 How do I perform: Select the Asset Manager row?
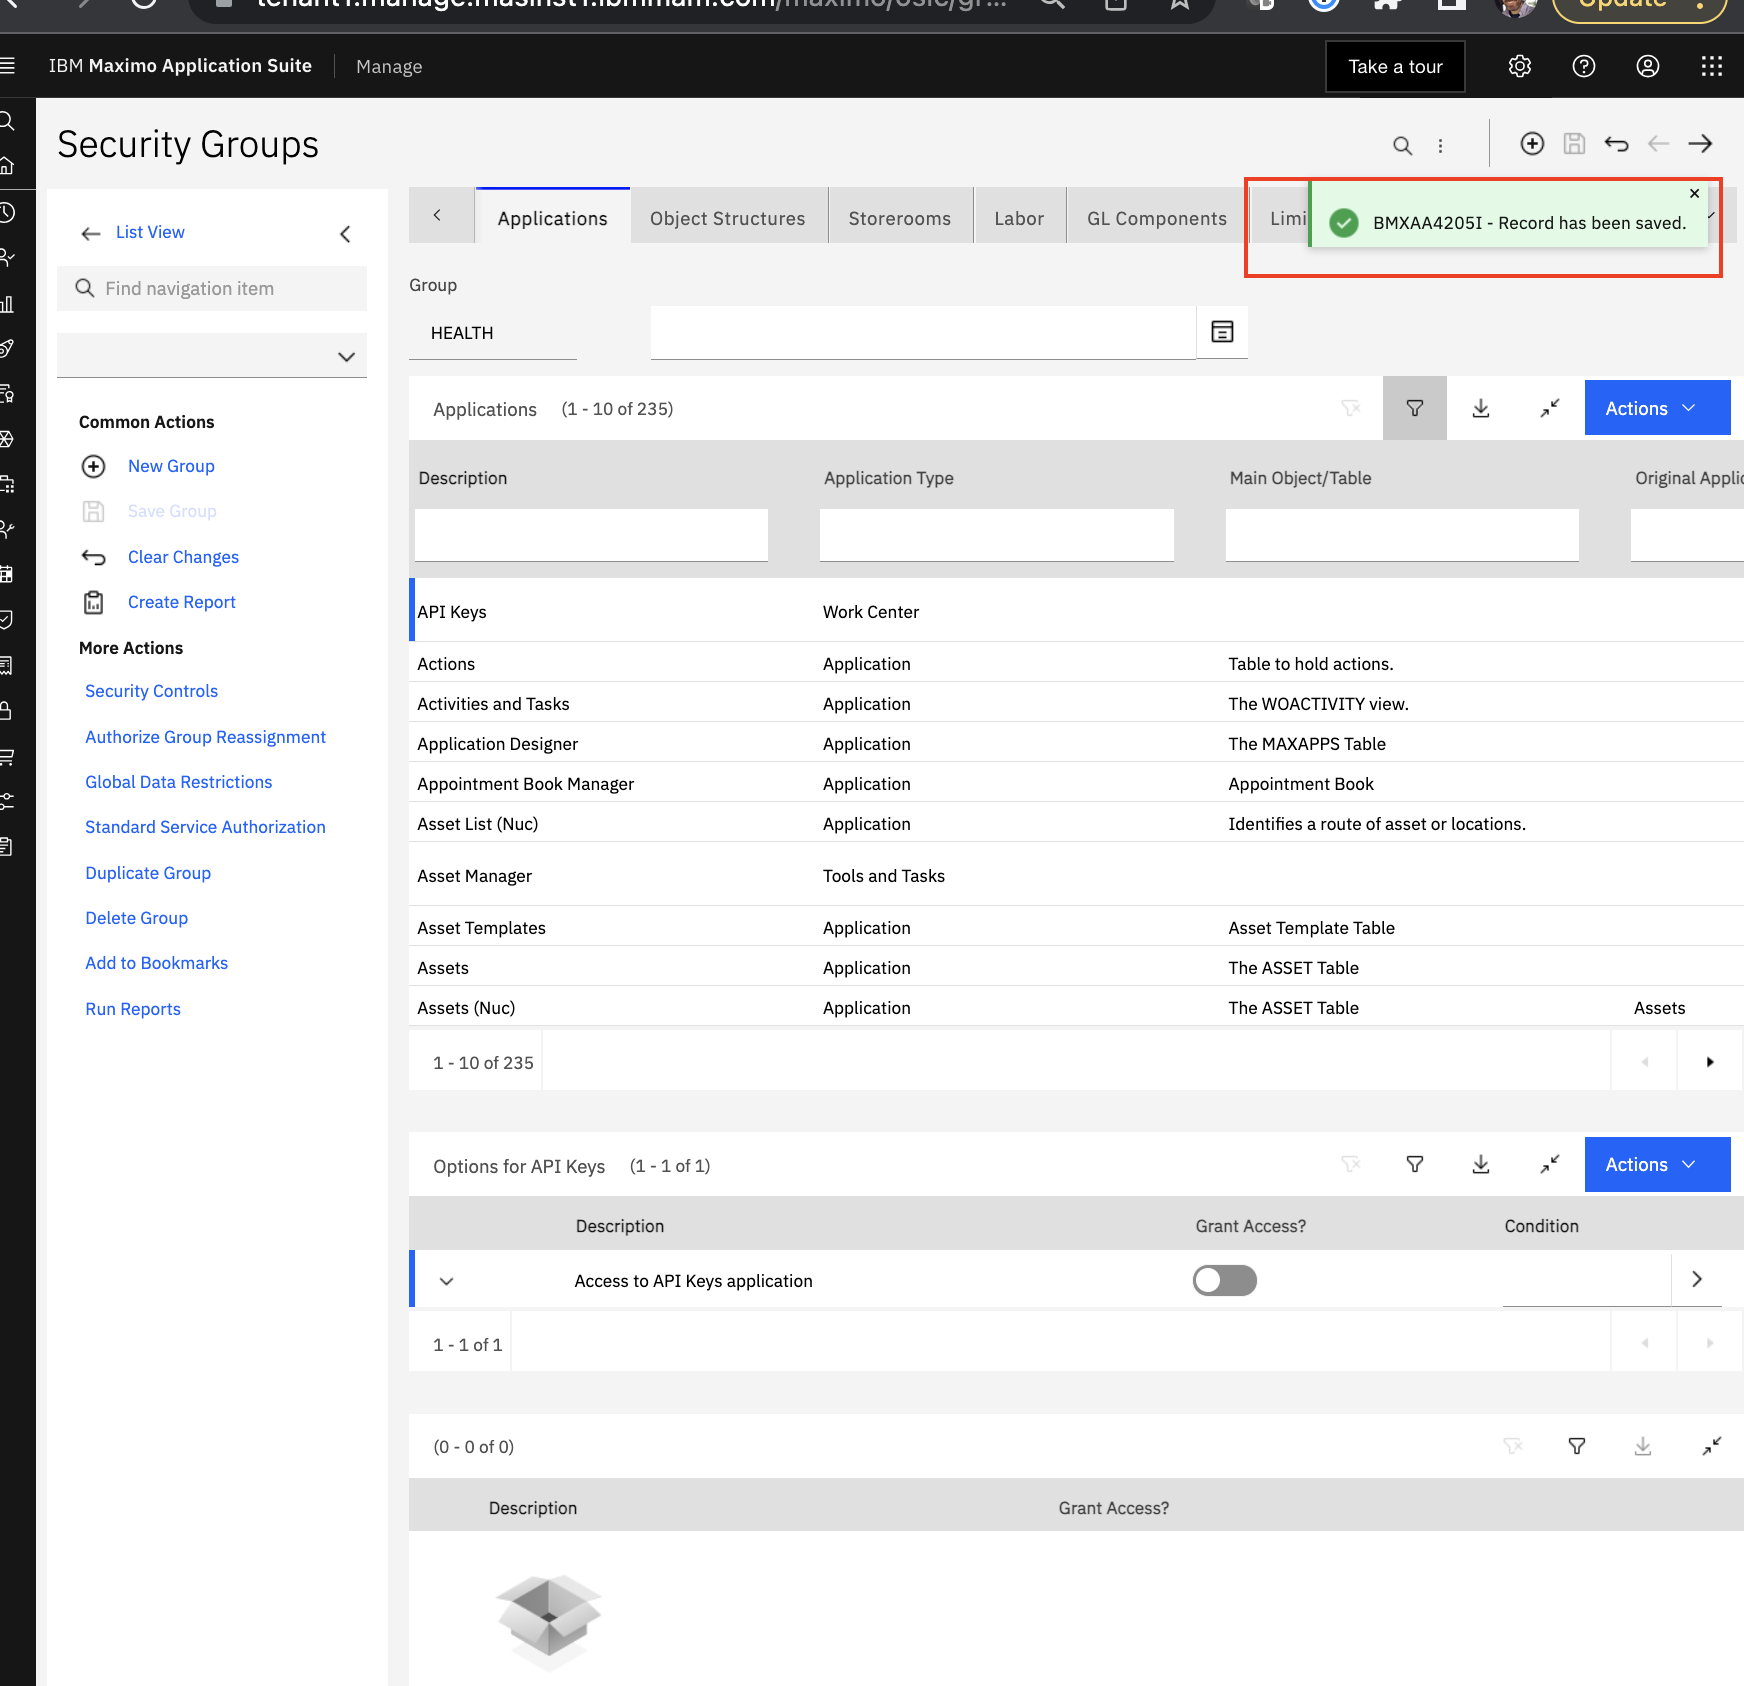(1076, 876)
